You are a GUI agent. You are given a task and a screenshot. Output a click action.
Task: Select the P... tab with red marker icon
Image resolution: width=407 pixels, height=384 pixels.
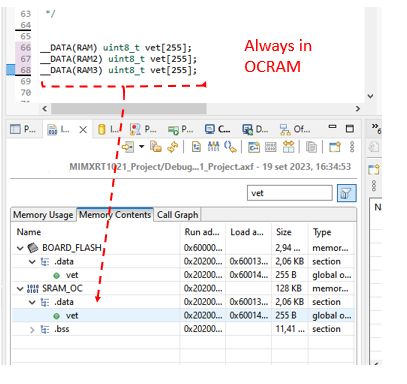pos(143,129)
